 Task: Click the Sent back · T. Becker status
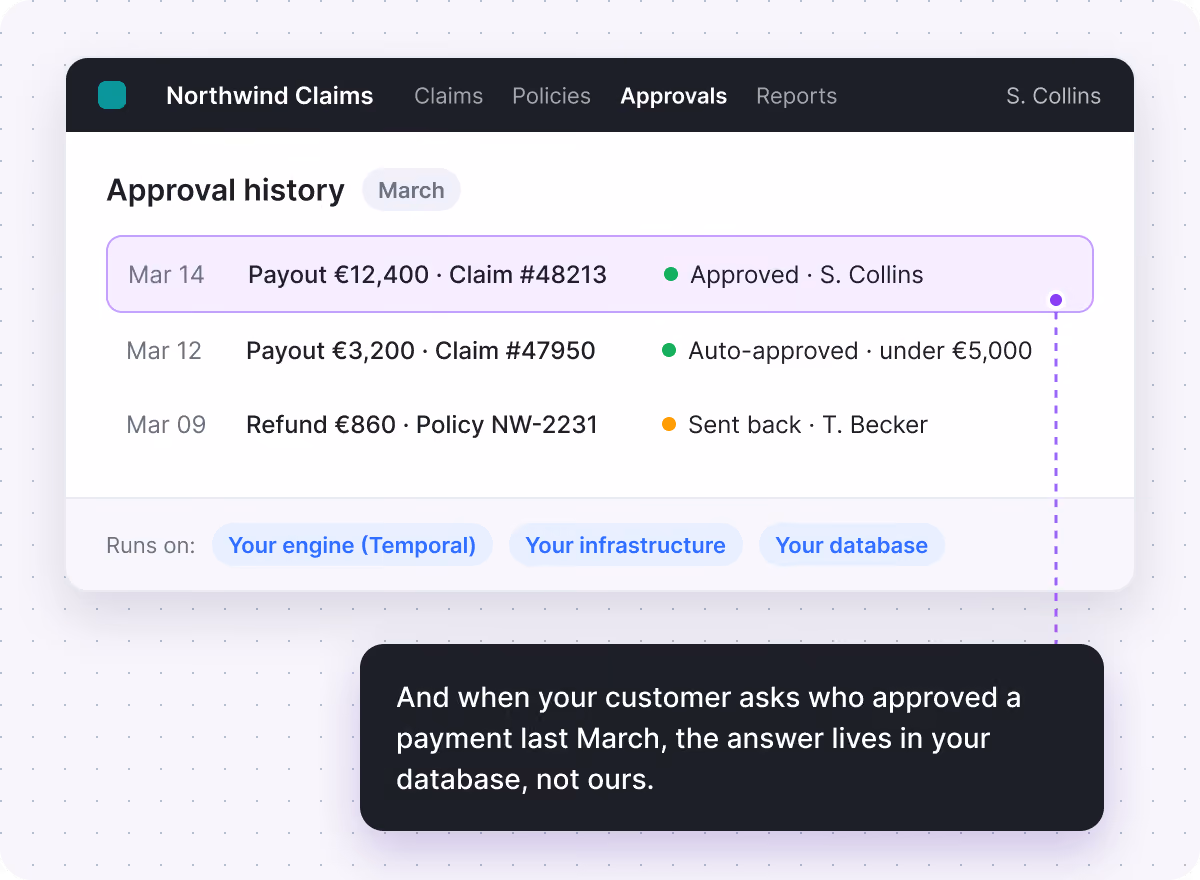808,425
